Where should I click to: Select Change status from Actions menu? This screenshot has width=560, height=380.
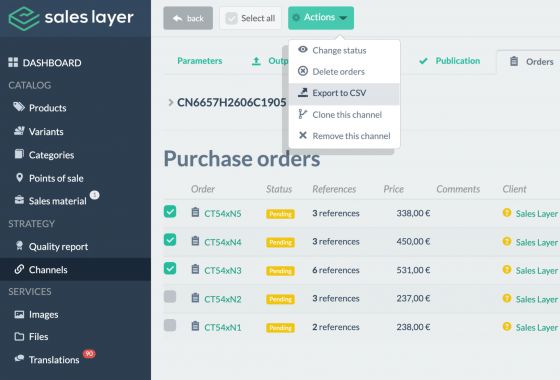pos(344,50)
